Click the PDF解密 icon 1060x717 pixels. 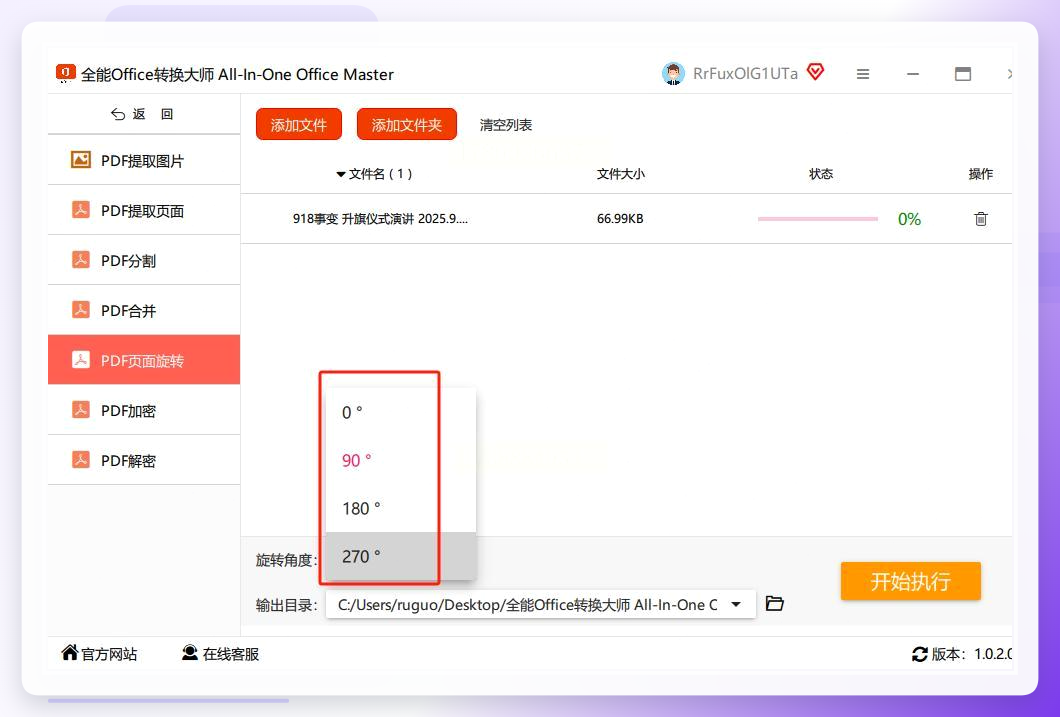[x=81, y=460]
